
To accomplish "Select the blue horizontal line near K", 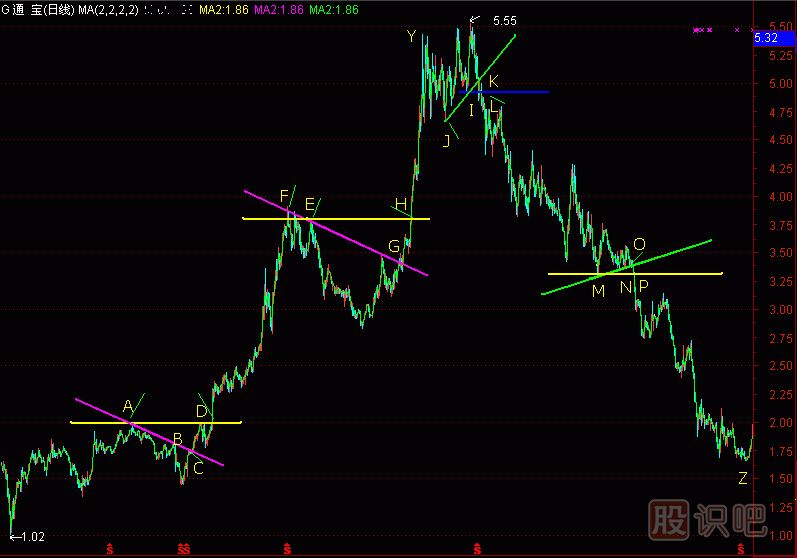I will pos(520,92).
